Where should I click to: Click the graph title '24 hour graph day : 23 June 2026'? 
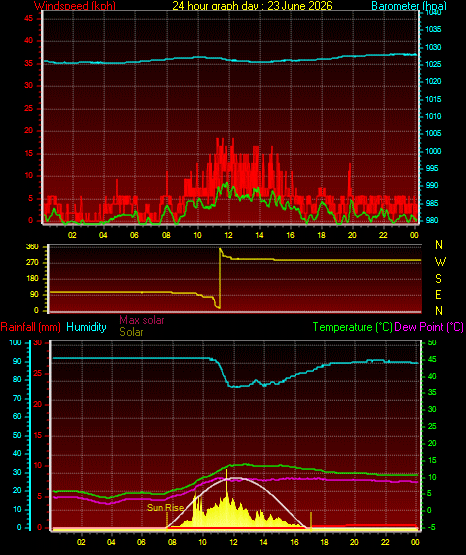click(x=252, y=6)
